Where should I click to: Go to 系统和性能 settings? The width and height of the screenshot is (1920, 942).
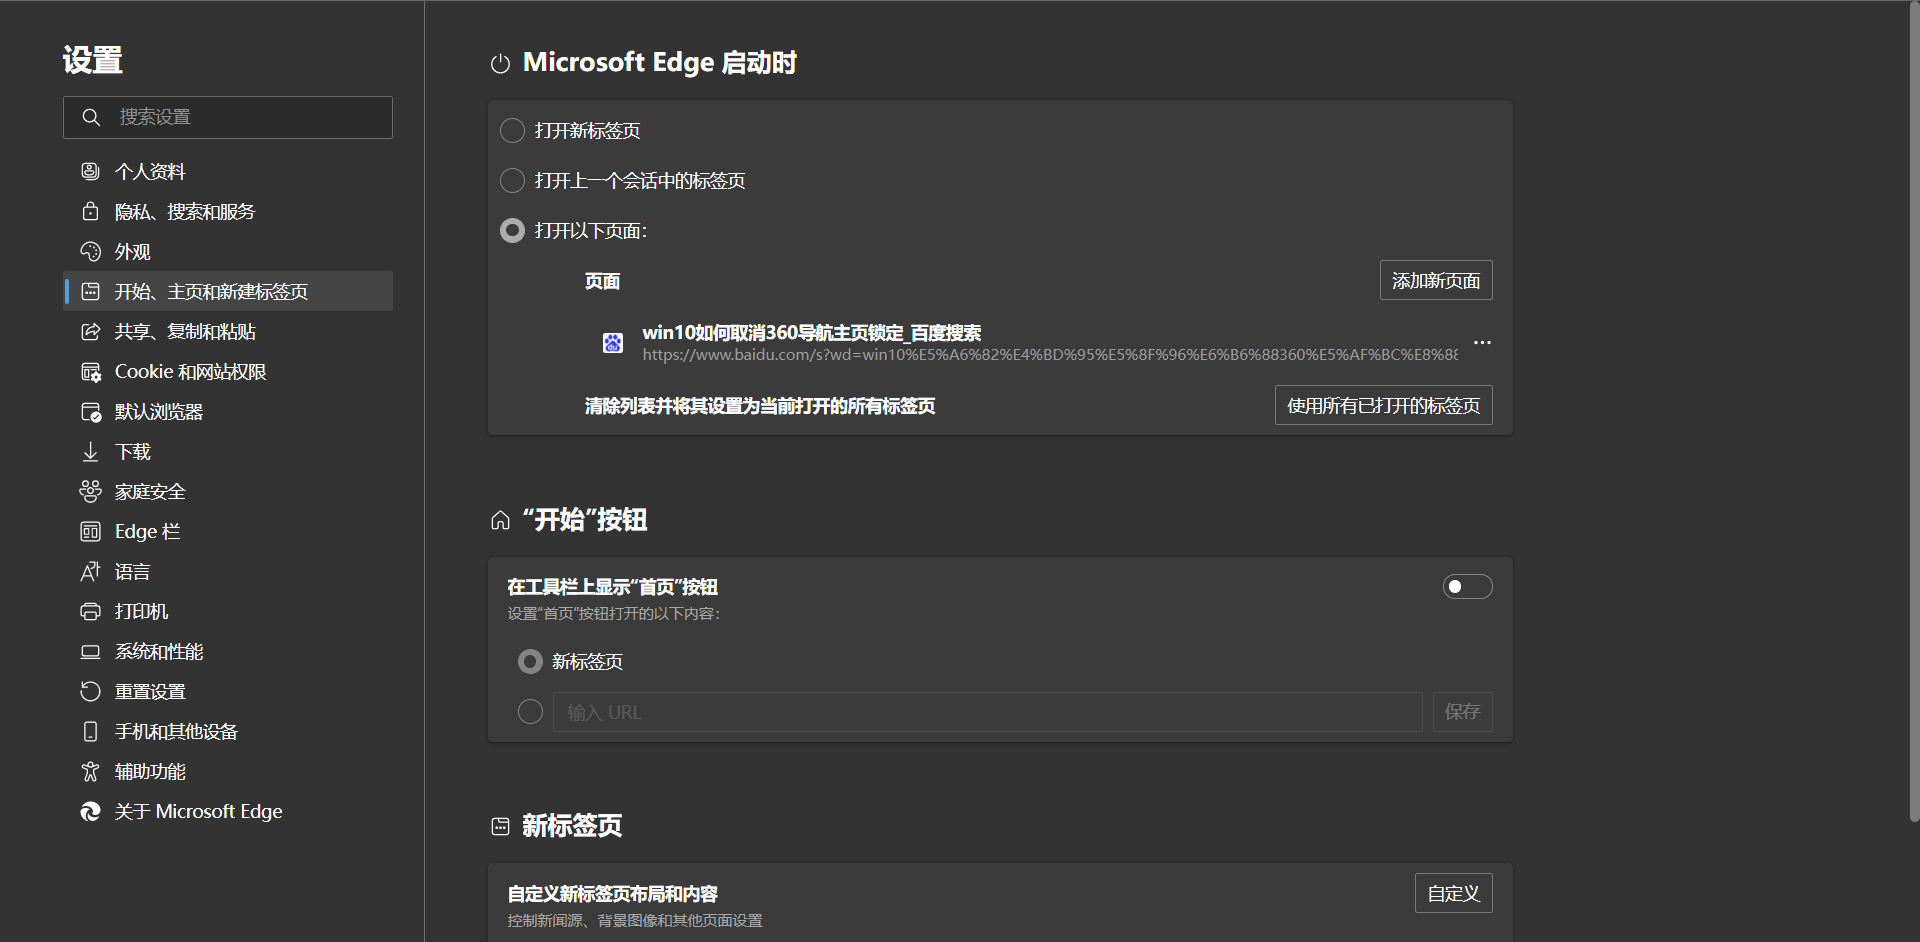228,651
